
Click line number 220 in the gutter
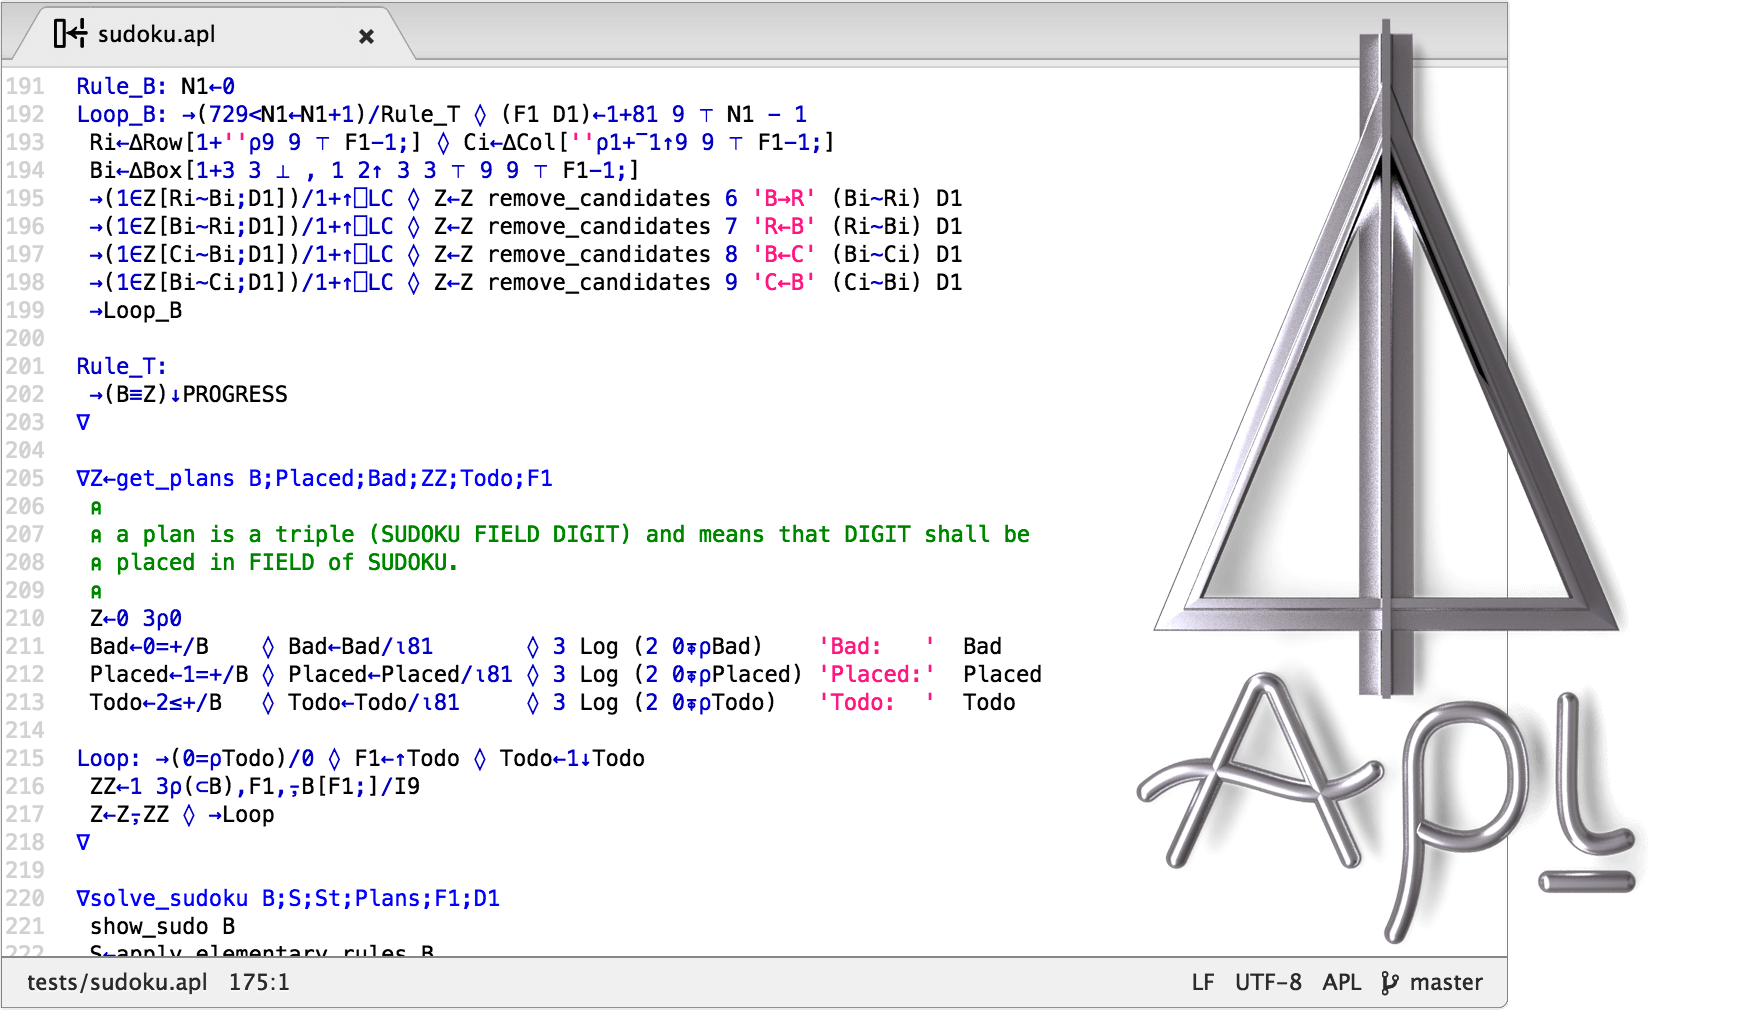25,898
